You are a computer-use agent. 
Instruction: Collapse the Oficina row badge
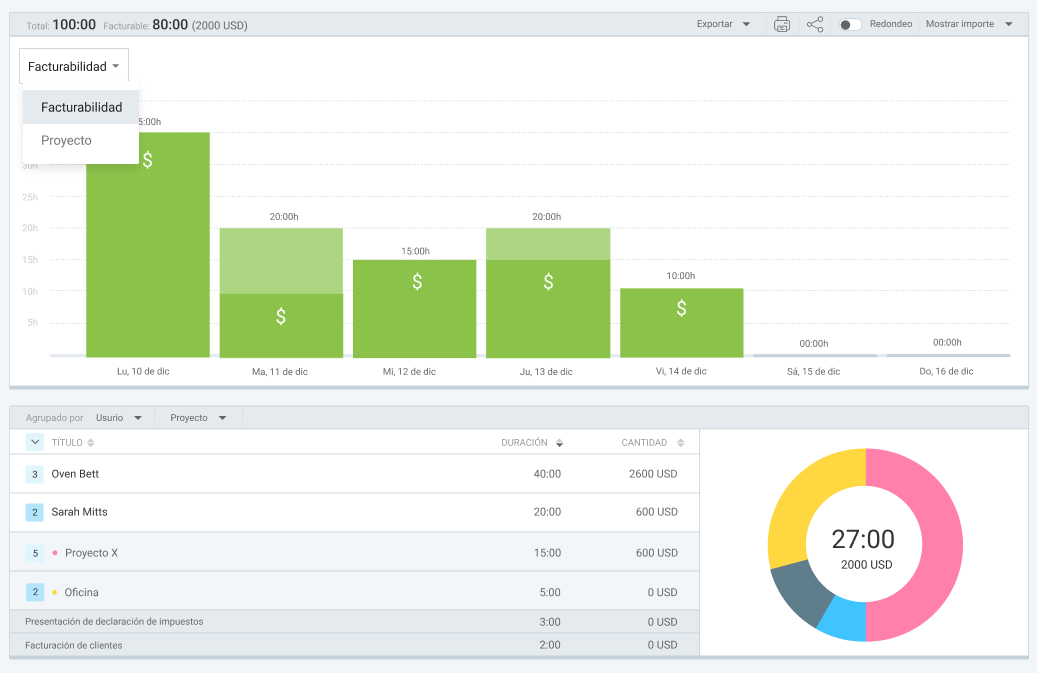[x=35, y=592]
